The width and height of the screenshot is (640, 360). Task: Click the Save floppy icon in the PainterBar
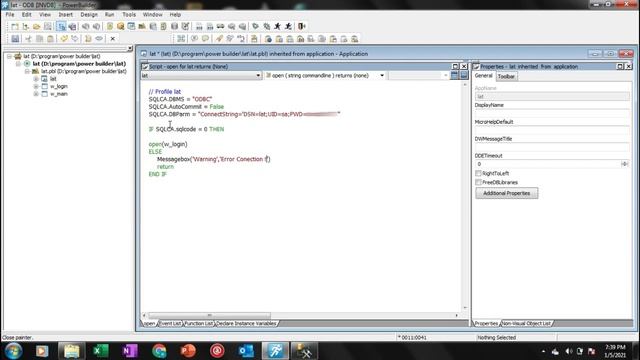15,39
